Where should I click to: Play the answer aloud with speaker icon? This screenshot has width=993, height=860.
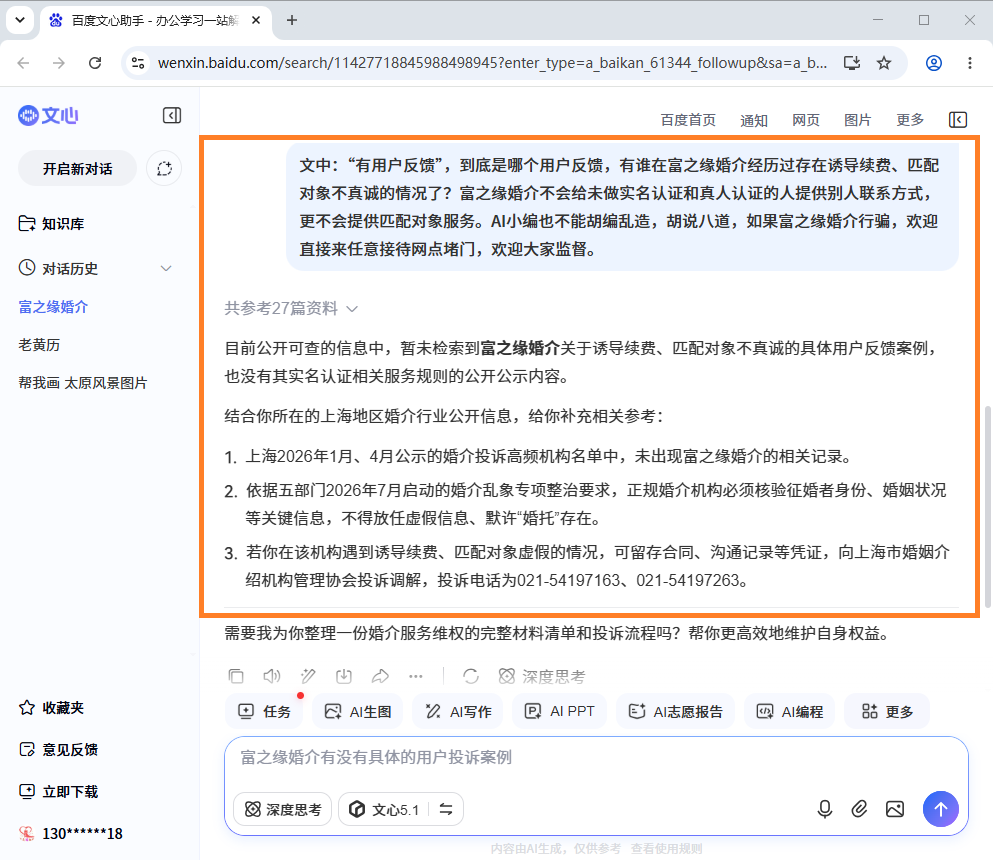click(x=272, y=676)
